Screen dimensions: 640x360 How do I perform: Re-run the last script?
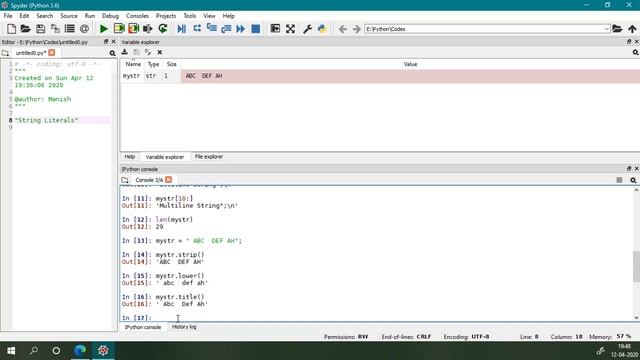pyautogui.click(x=163, y=29)
